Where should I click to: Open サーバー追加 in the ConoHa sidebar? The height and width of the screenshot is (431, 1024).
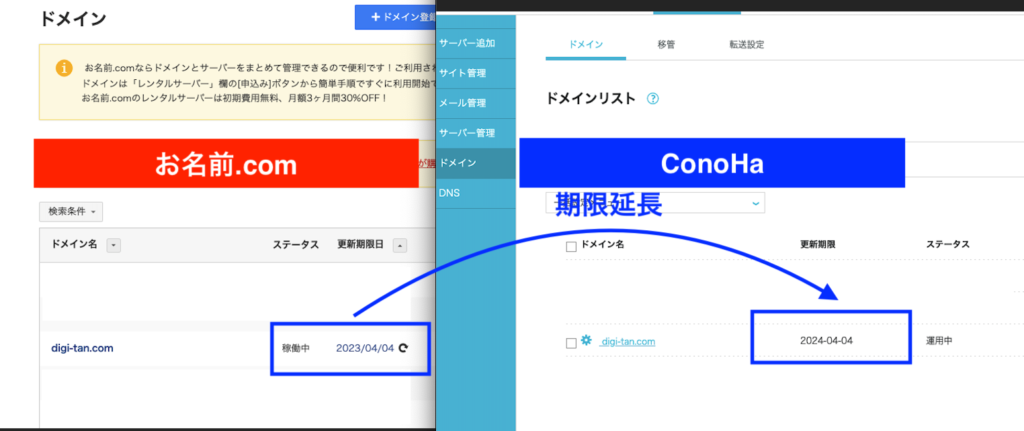coord(475,43)
